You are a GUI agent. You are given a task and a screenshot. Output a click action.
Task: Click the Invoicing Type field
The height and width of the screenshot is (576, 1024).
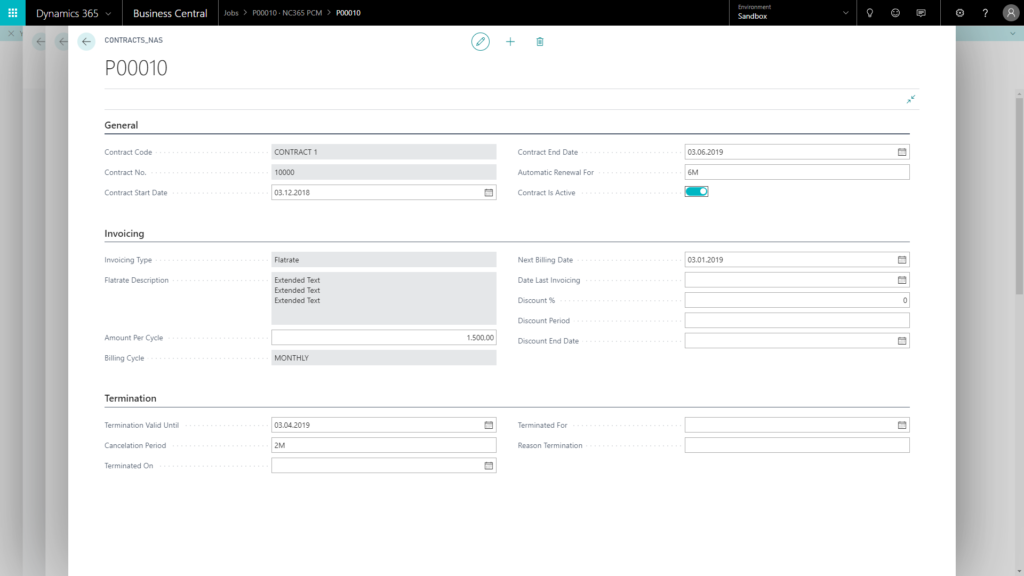tap(383, 260)
